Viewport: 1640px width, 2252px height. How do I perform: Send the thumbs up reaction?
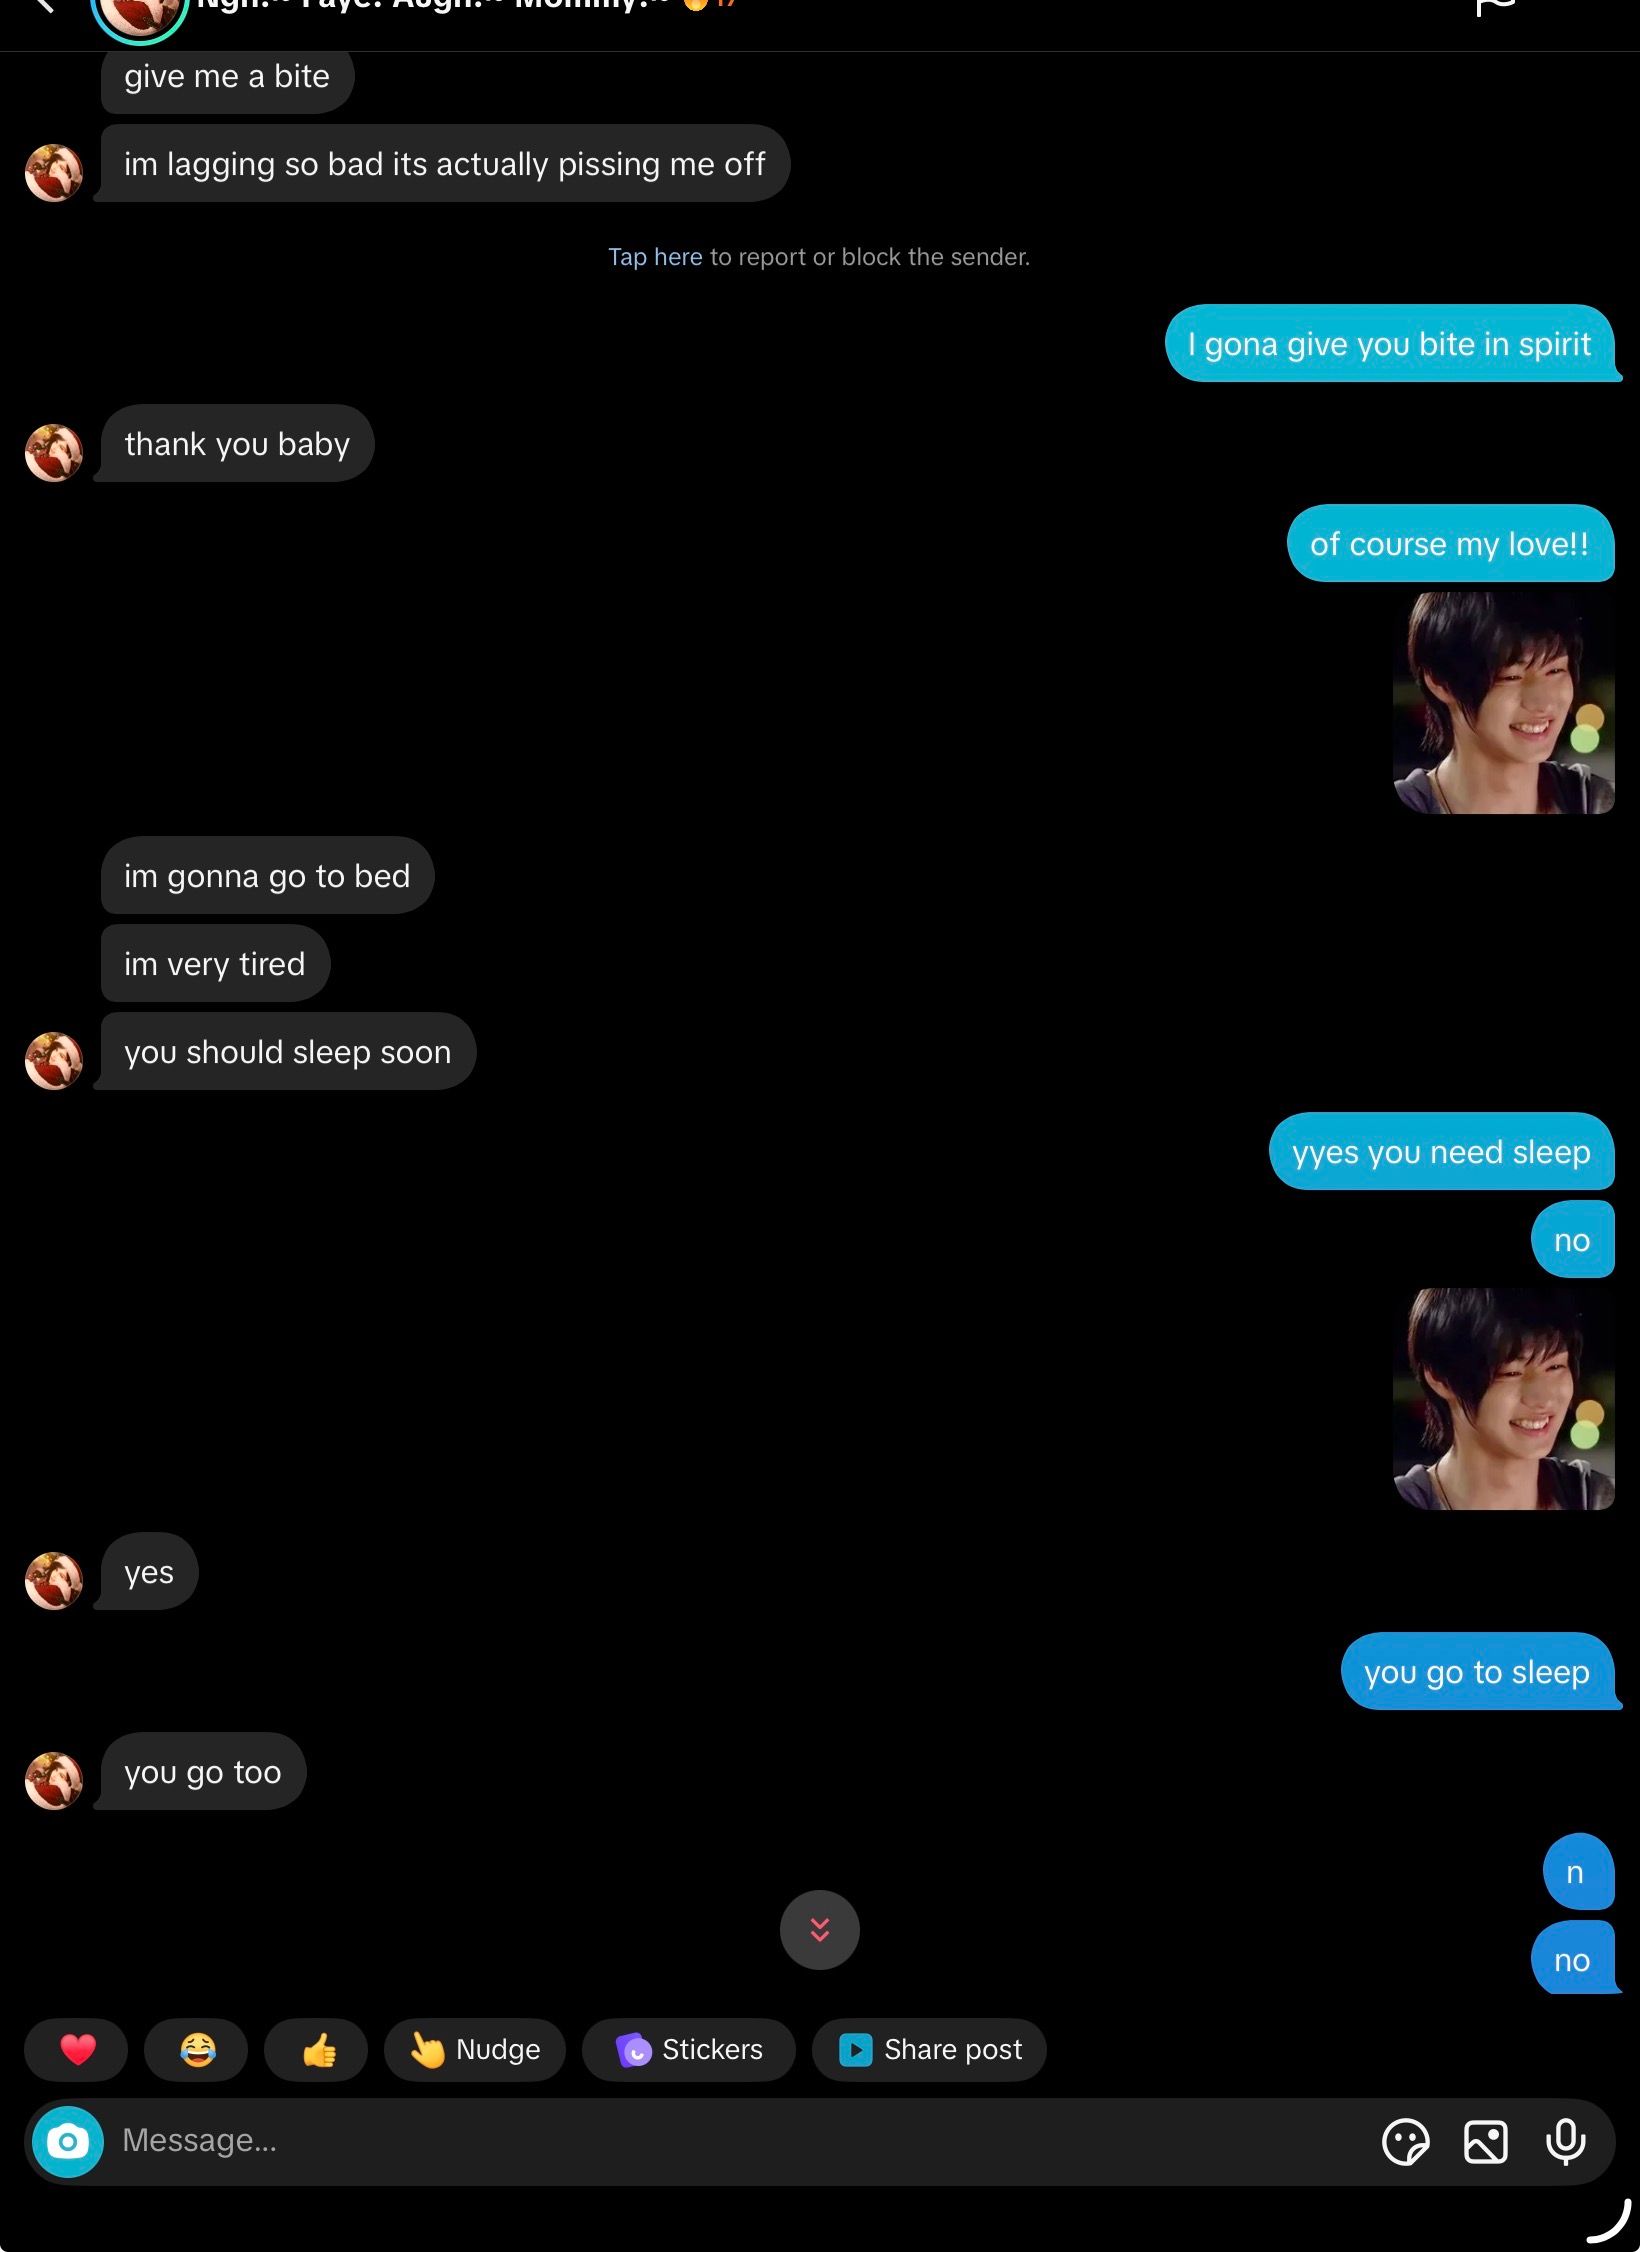[x=317, y=2049]
